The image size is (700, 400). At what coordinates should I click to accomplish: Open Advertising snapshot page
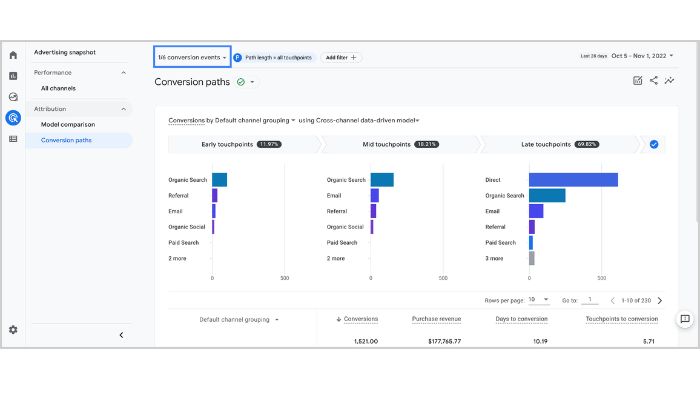(x=65, y=52)
